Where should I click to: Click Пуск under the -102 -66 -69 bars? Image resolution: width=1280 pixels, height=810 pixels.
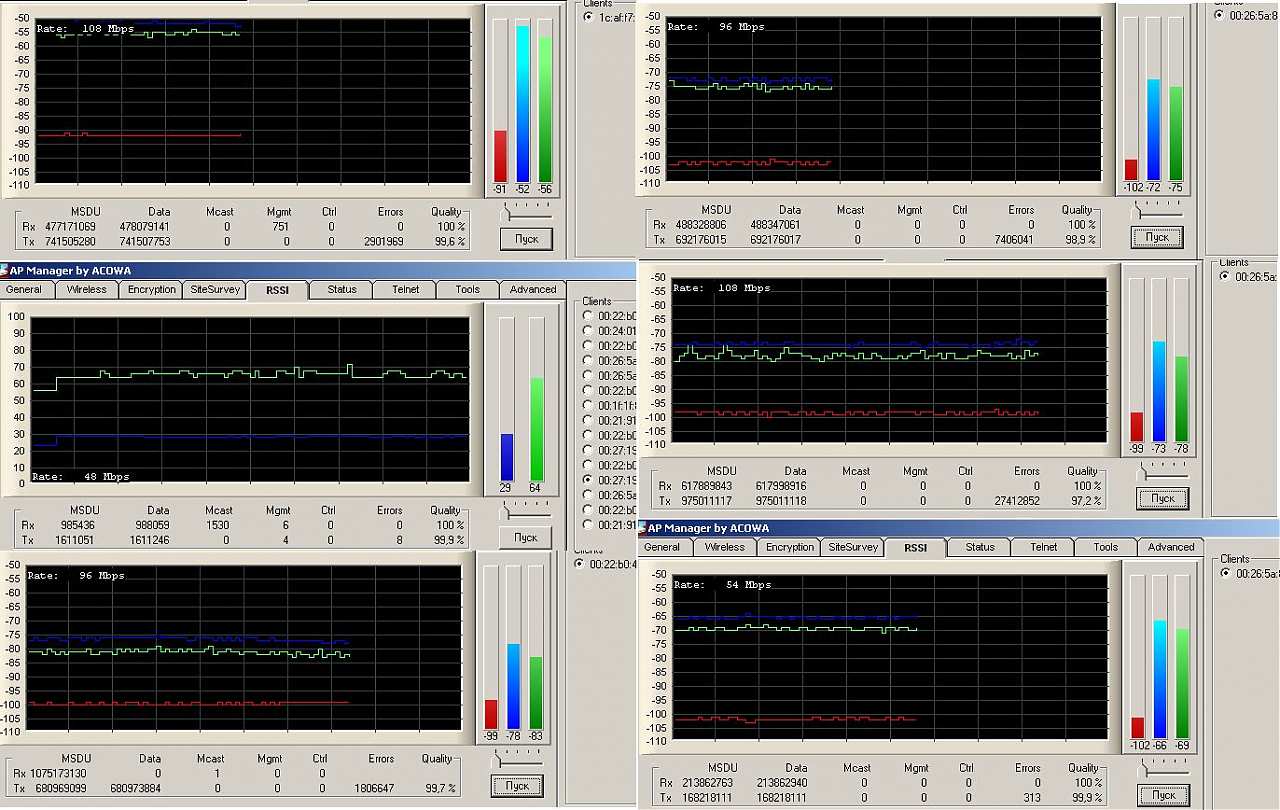[1163, 795]
